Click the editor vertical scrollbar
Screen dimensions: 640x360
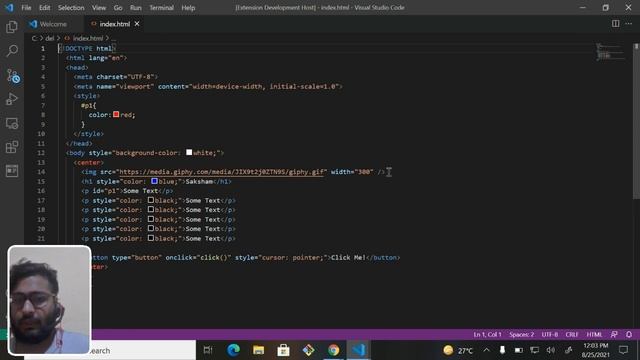636,122
